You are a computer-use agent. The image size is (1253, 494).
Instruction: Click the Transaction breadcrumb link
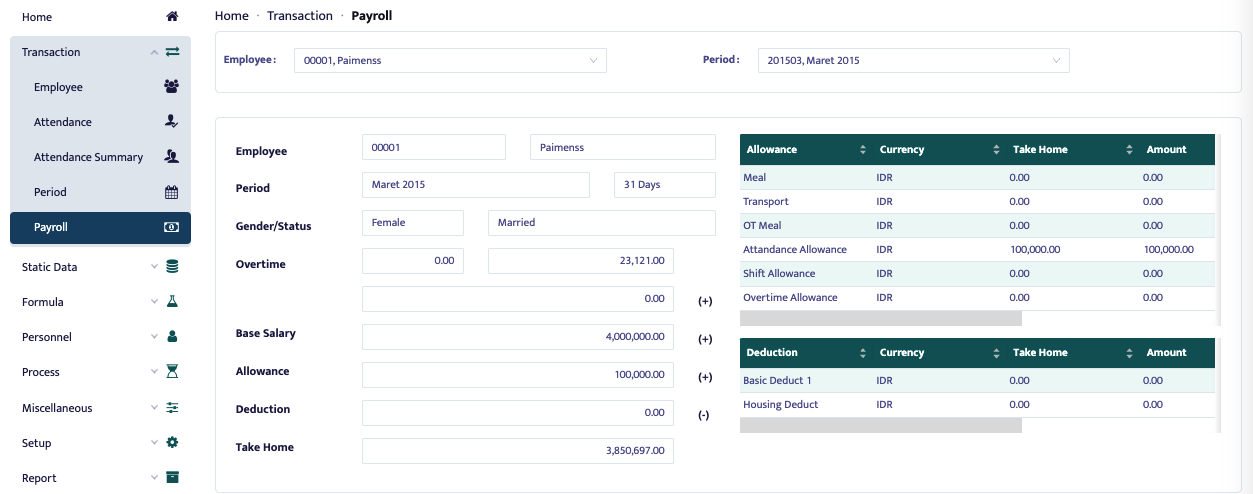pyautogui.click(x=300, y=16)
